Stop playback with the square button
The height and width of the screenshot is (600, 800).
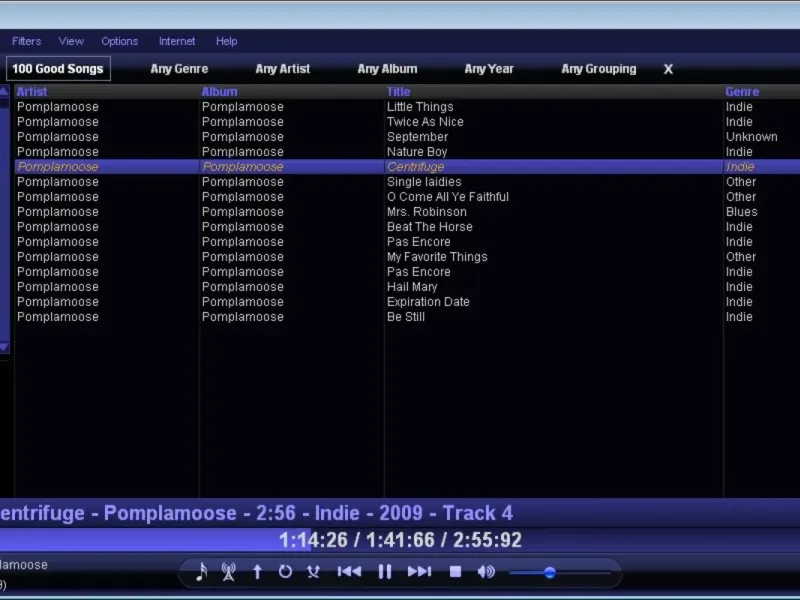(x=455, y=572)
